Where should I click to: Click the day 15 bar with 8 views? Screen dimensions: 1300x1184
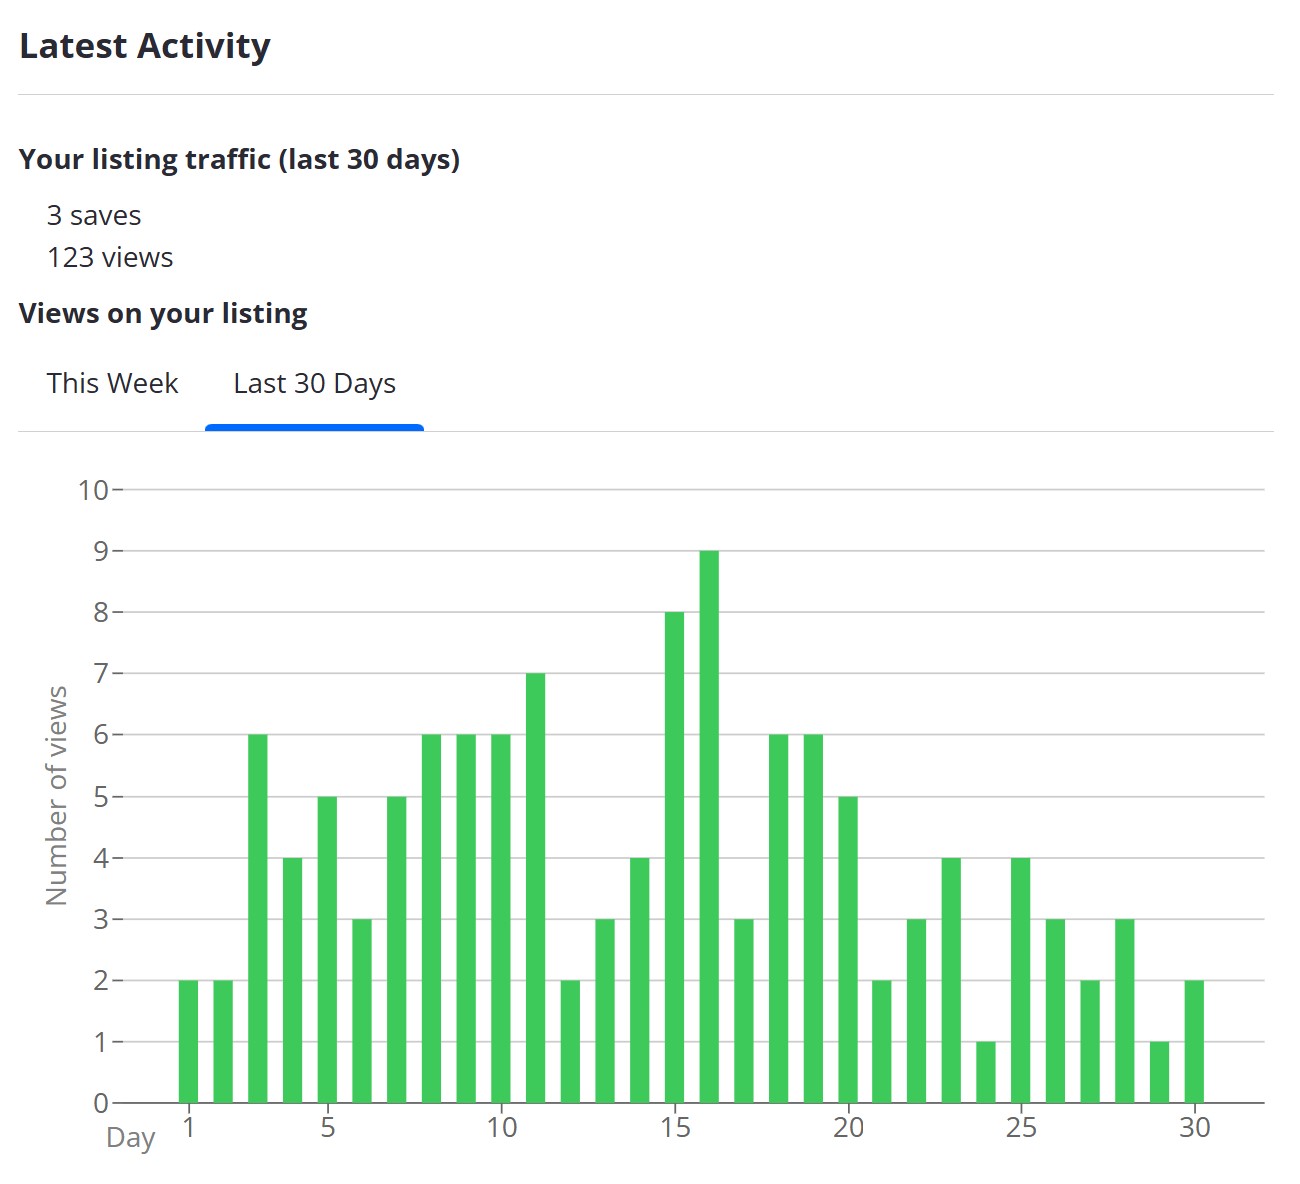(x=674, y=857)
